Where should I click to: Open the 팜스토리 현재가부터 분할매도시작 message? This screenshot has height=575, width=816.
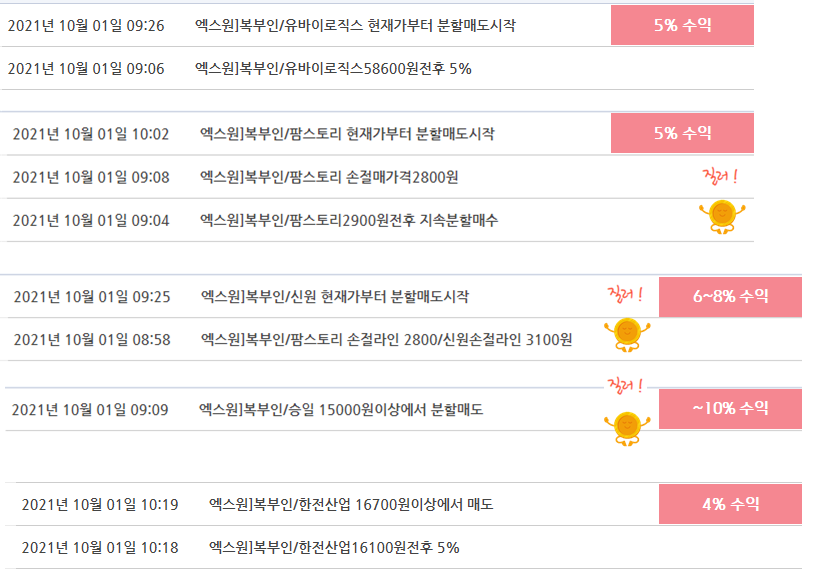(347, 134)
